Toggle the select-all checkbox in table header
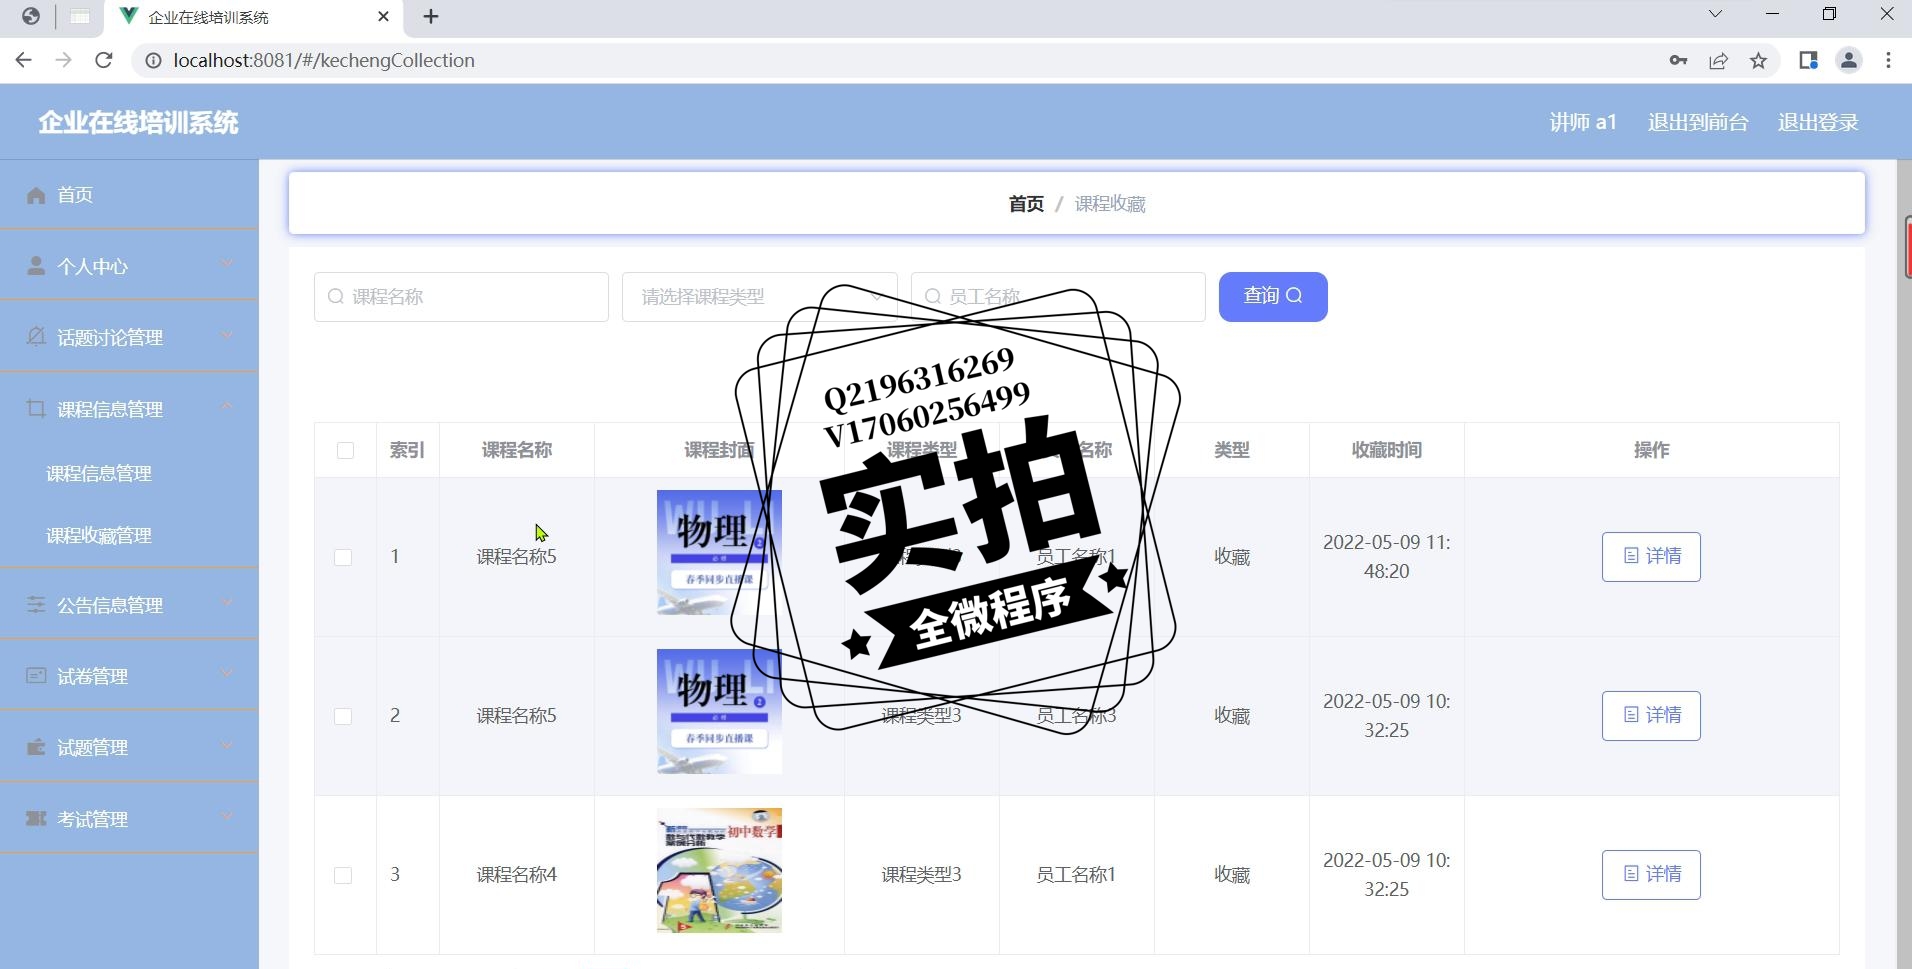This screenshot has width=1912, height=969. [345, 450]
